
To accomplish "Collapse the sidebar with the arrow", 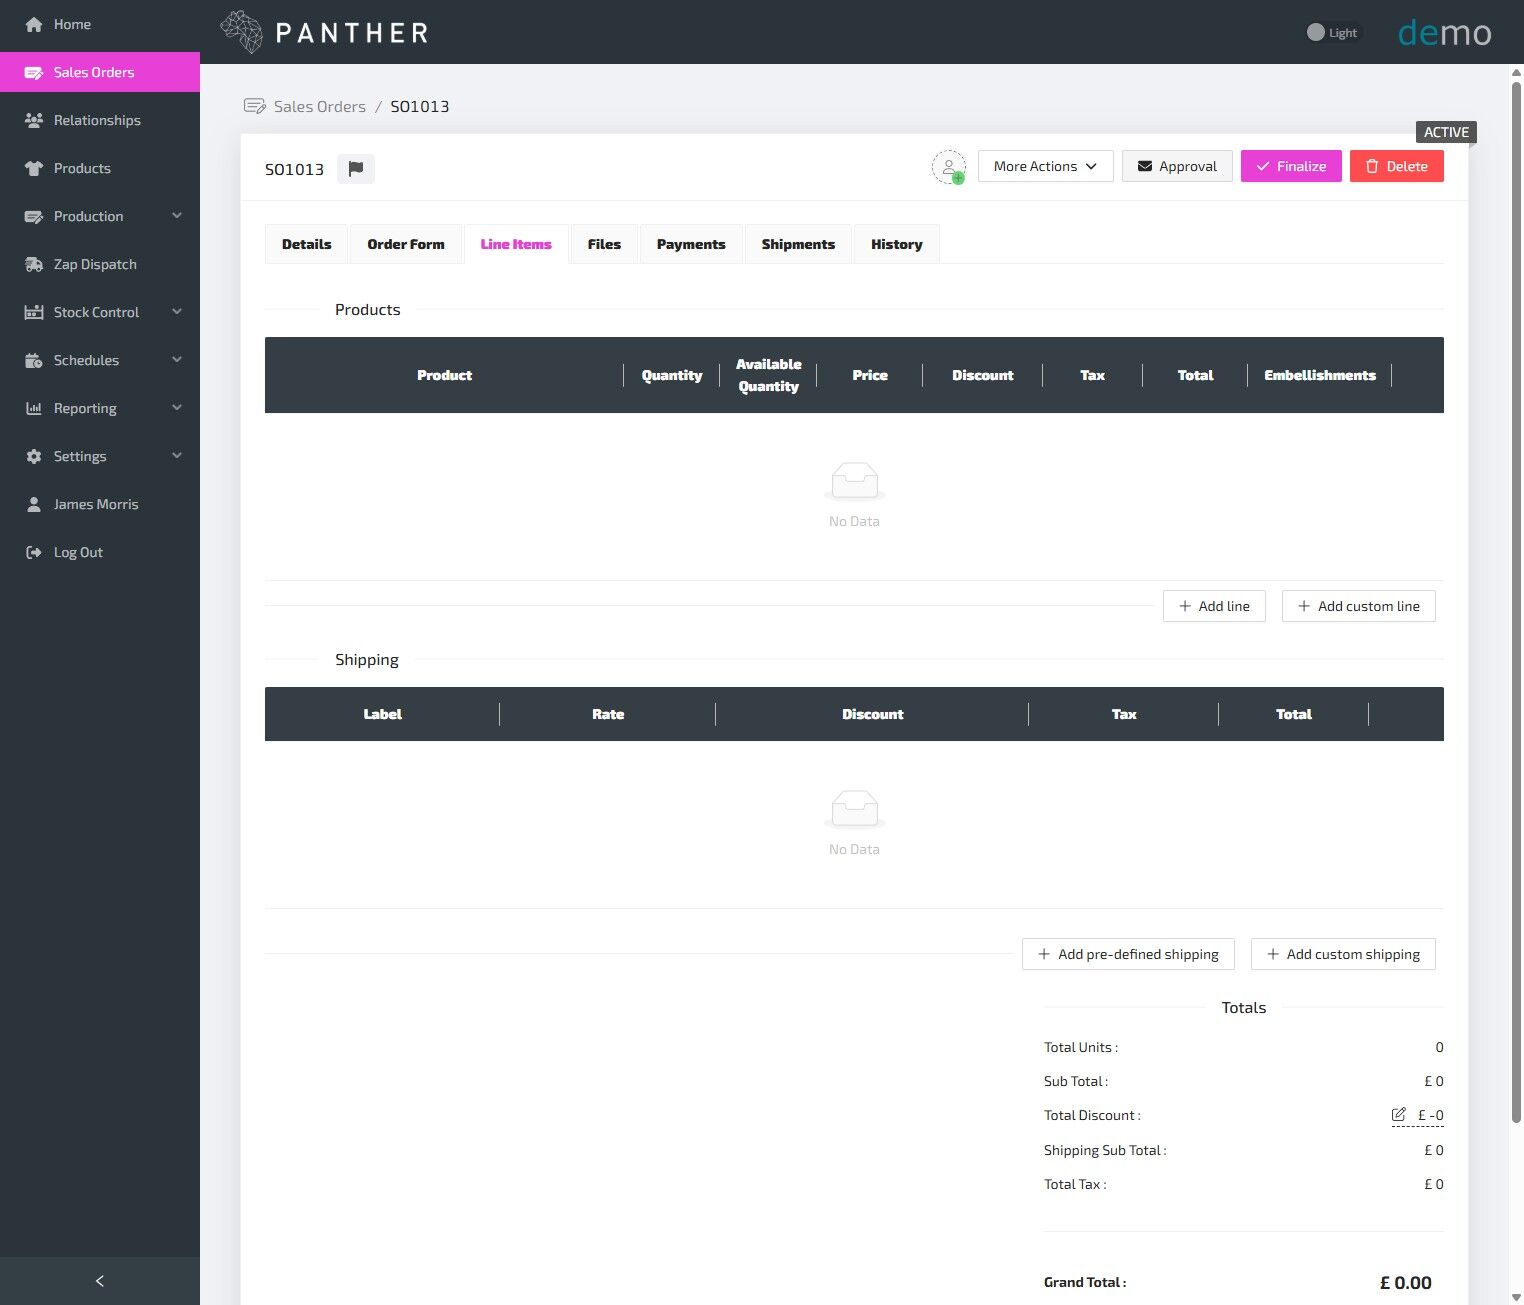I will click(x=100, y=1281).
